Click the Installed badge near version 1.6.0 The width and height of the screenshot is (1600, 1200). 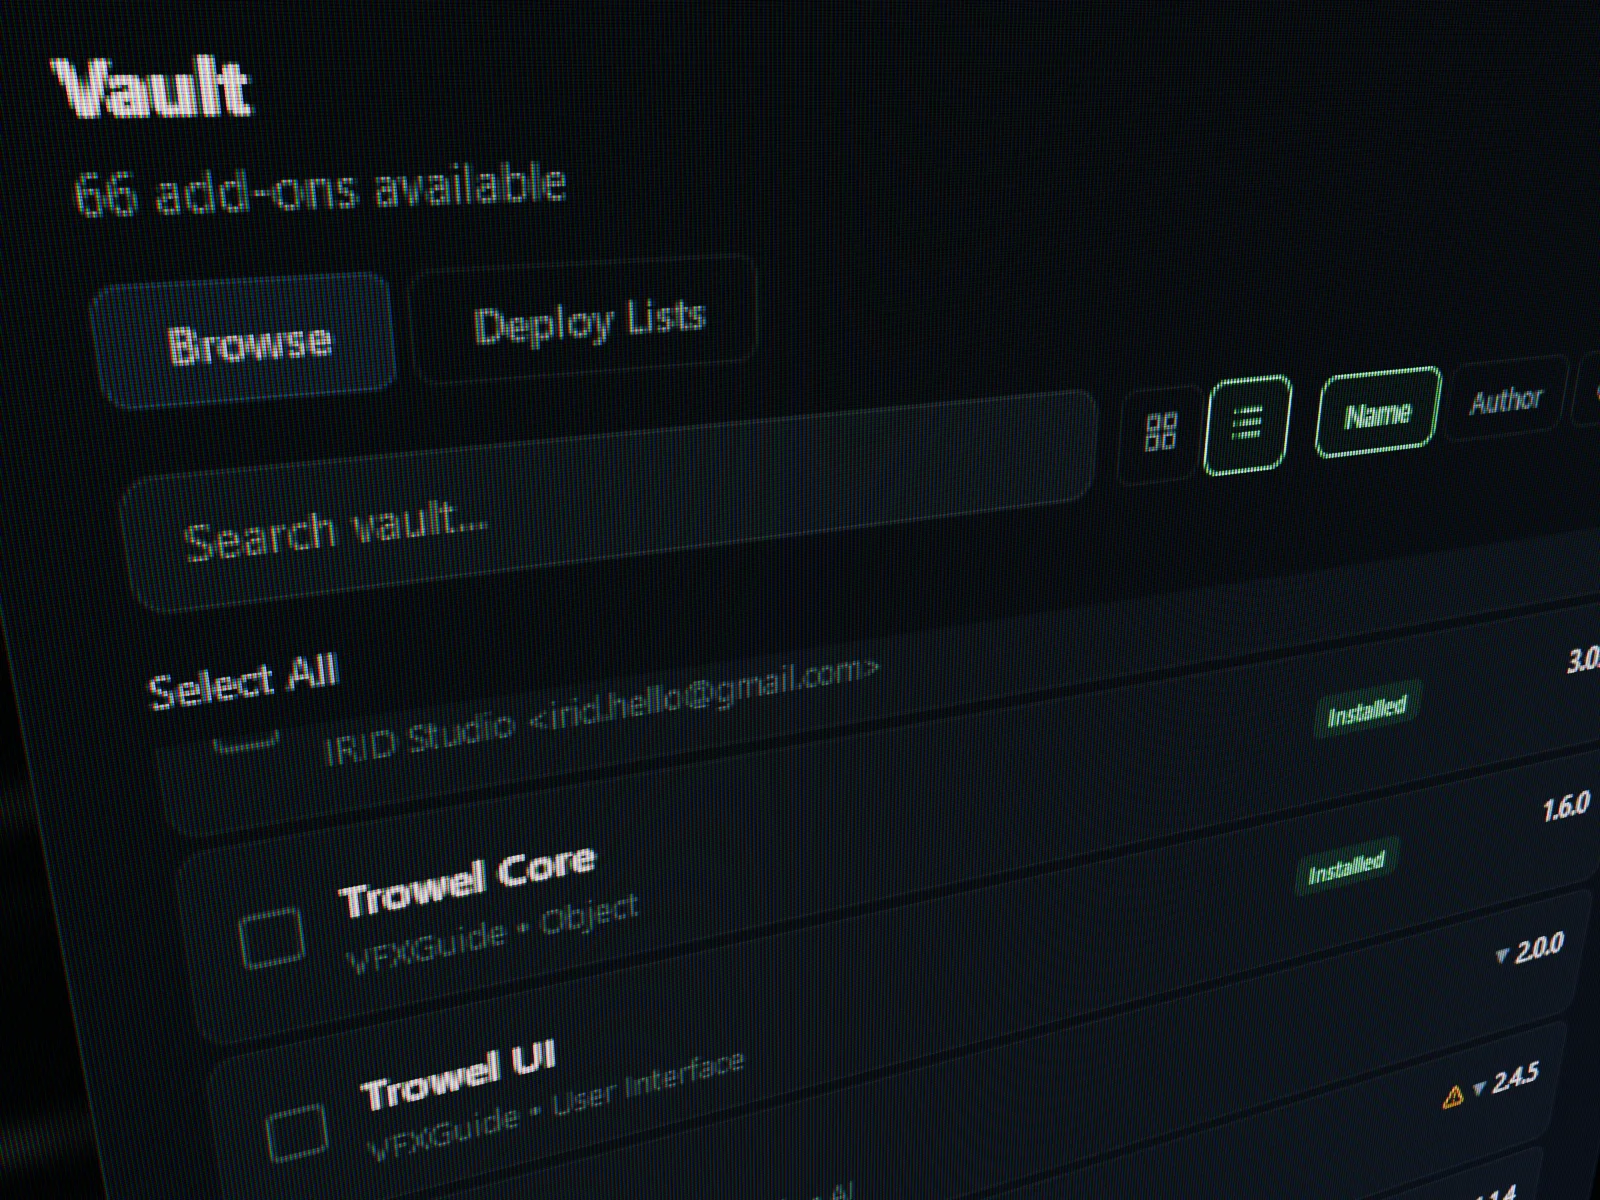click(x=1346, y=868)
